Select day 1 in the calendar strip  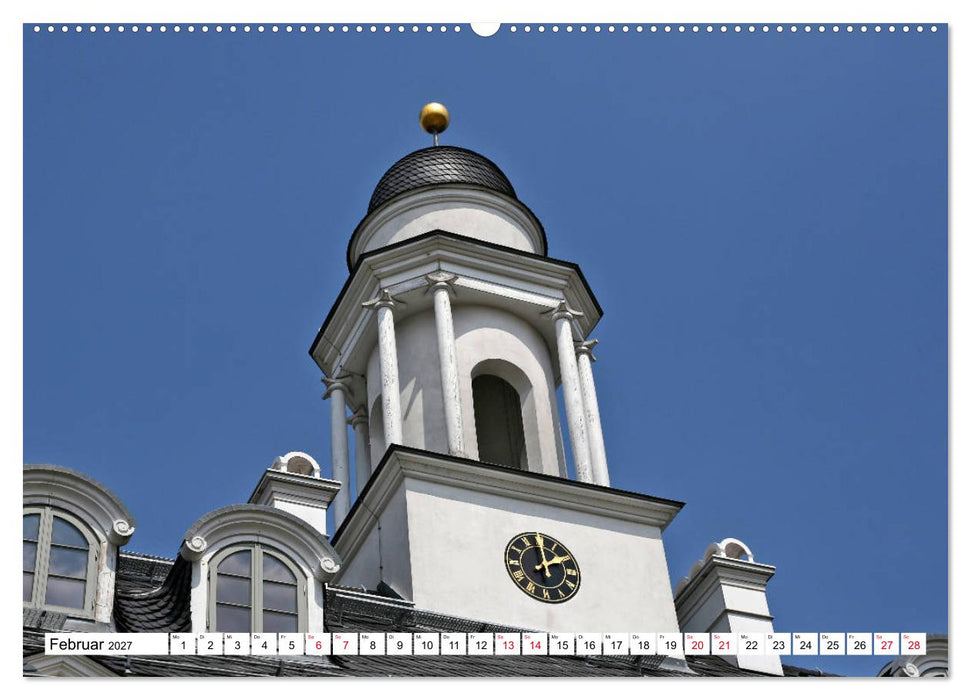[x=183, y=644]
